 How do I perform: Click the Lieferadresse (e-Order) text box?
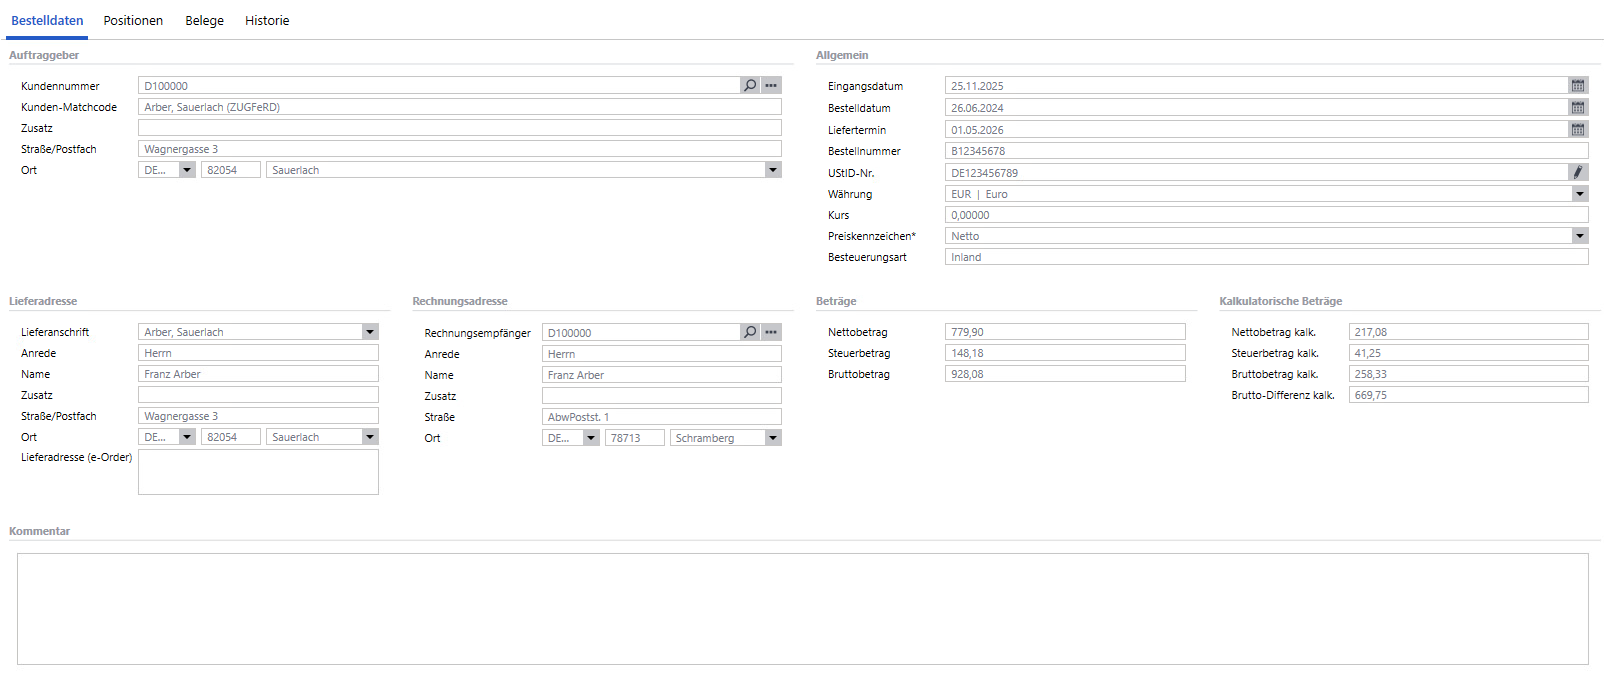click(258, 472)
